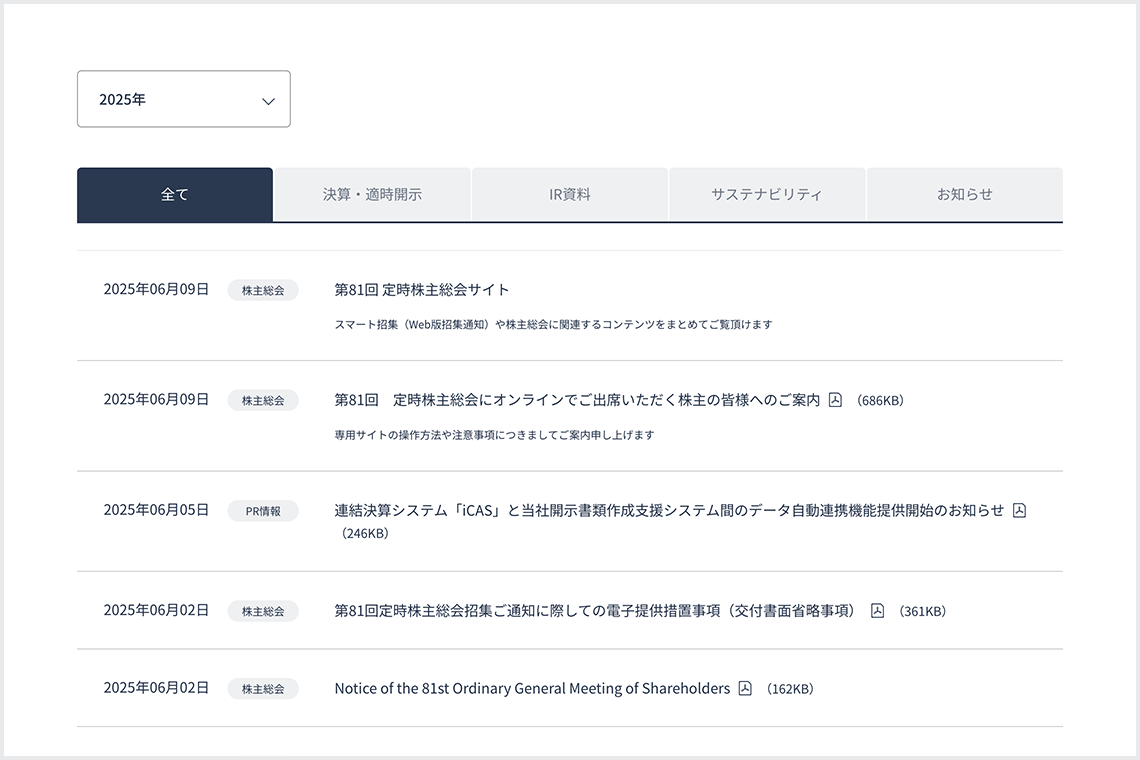Click the chevron arrow in year selector
Screen dimensions: 1140x760
[268, 101]
